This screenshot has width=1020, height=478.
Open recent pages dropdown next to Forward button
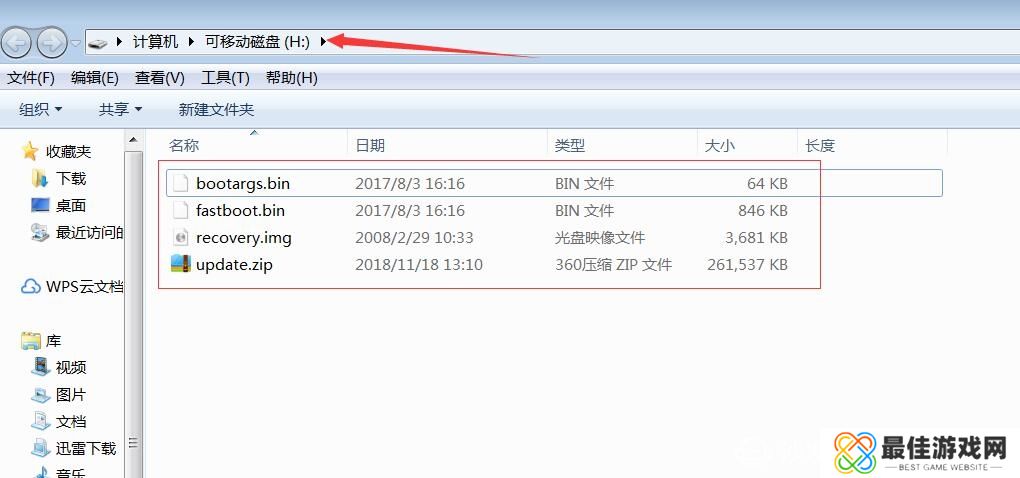tap(76, 44)
